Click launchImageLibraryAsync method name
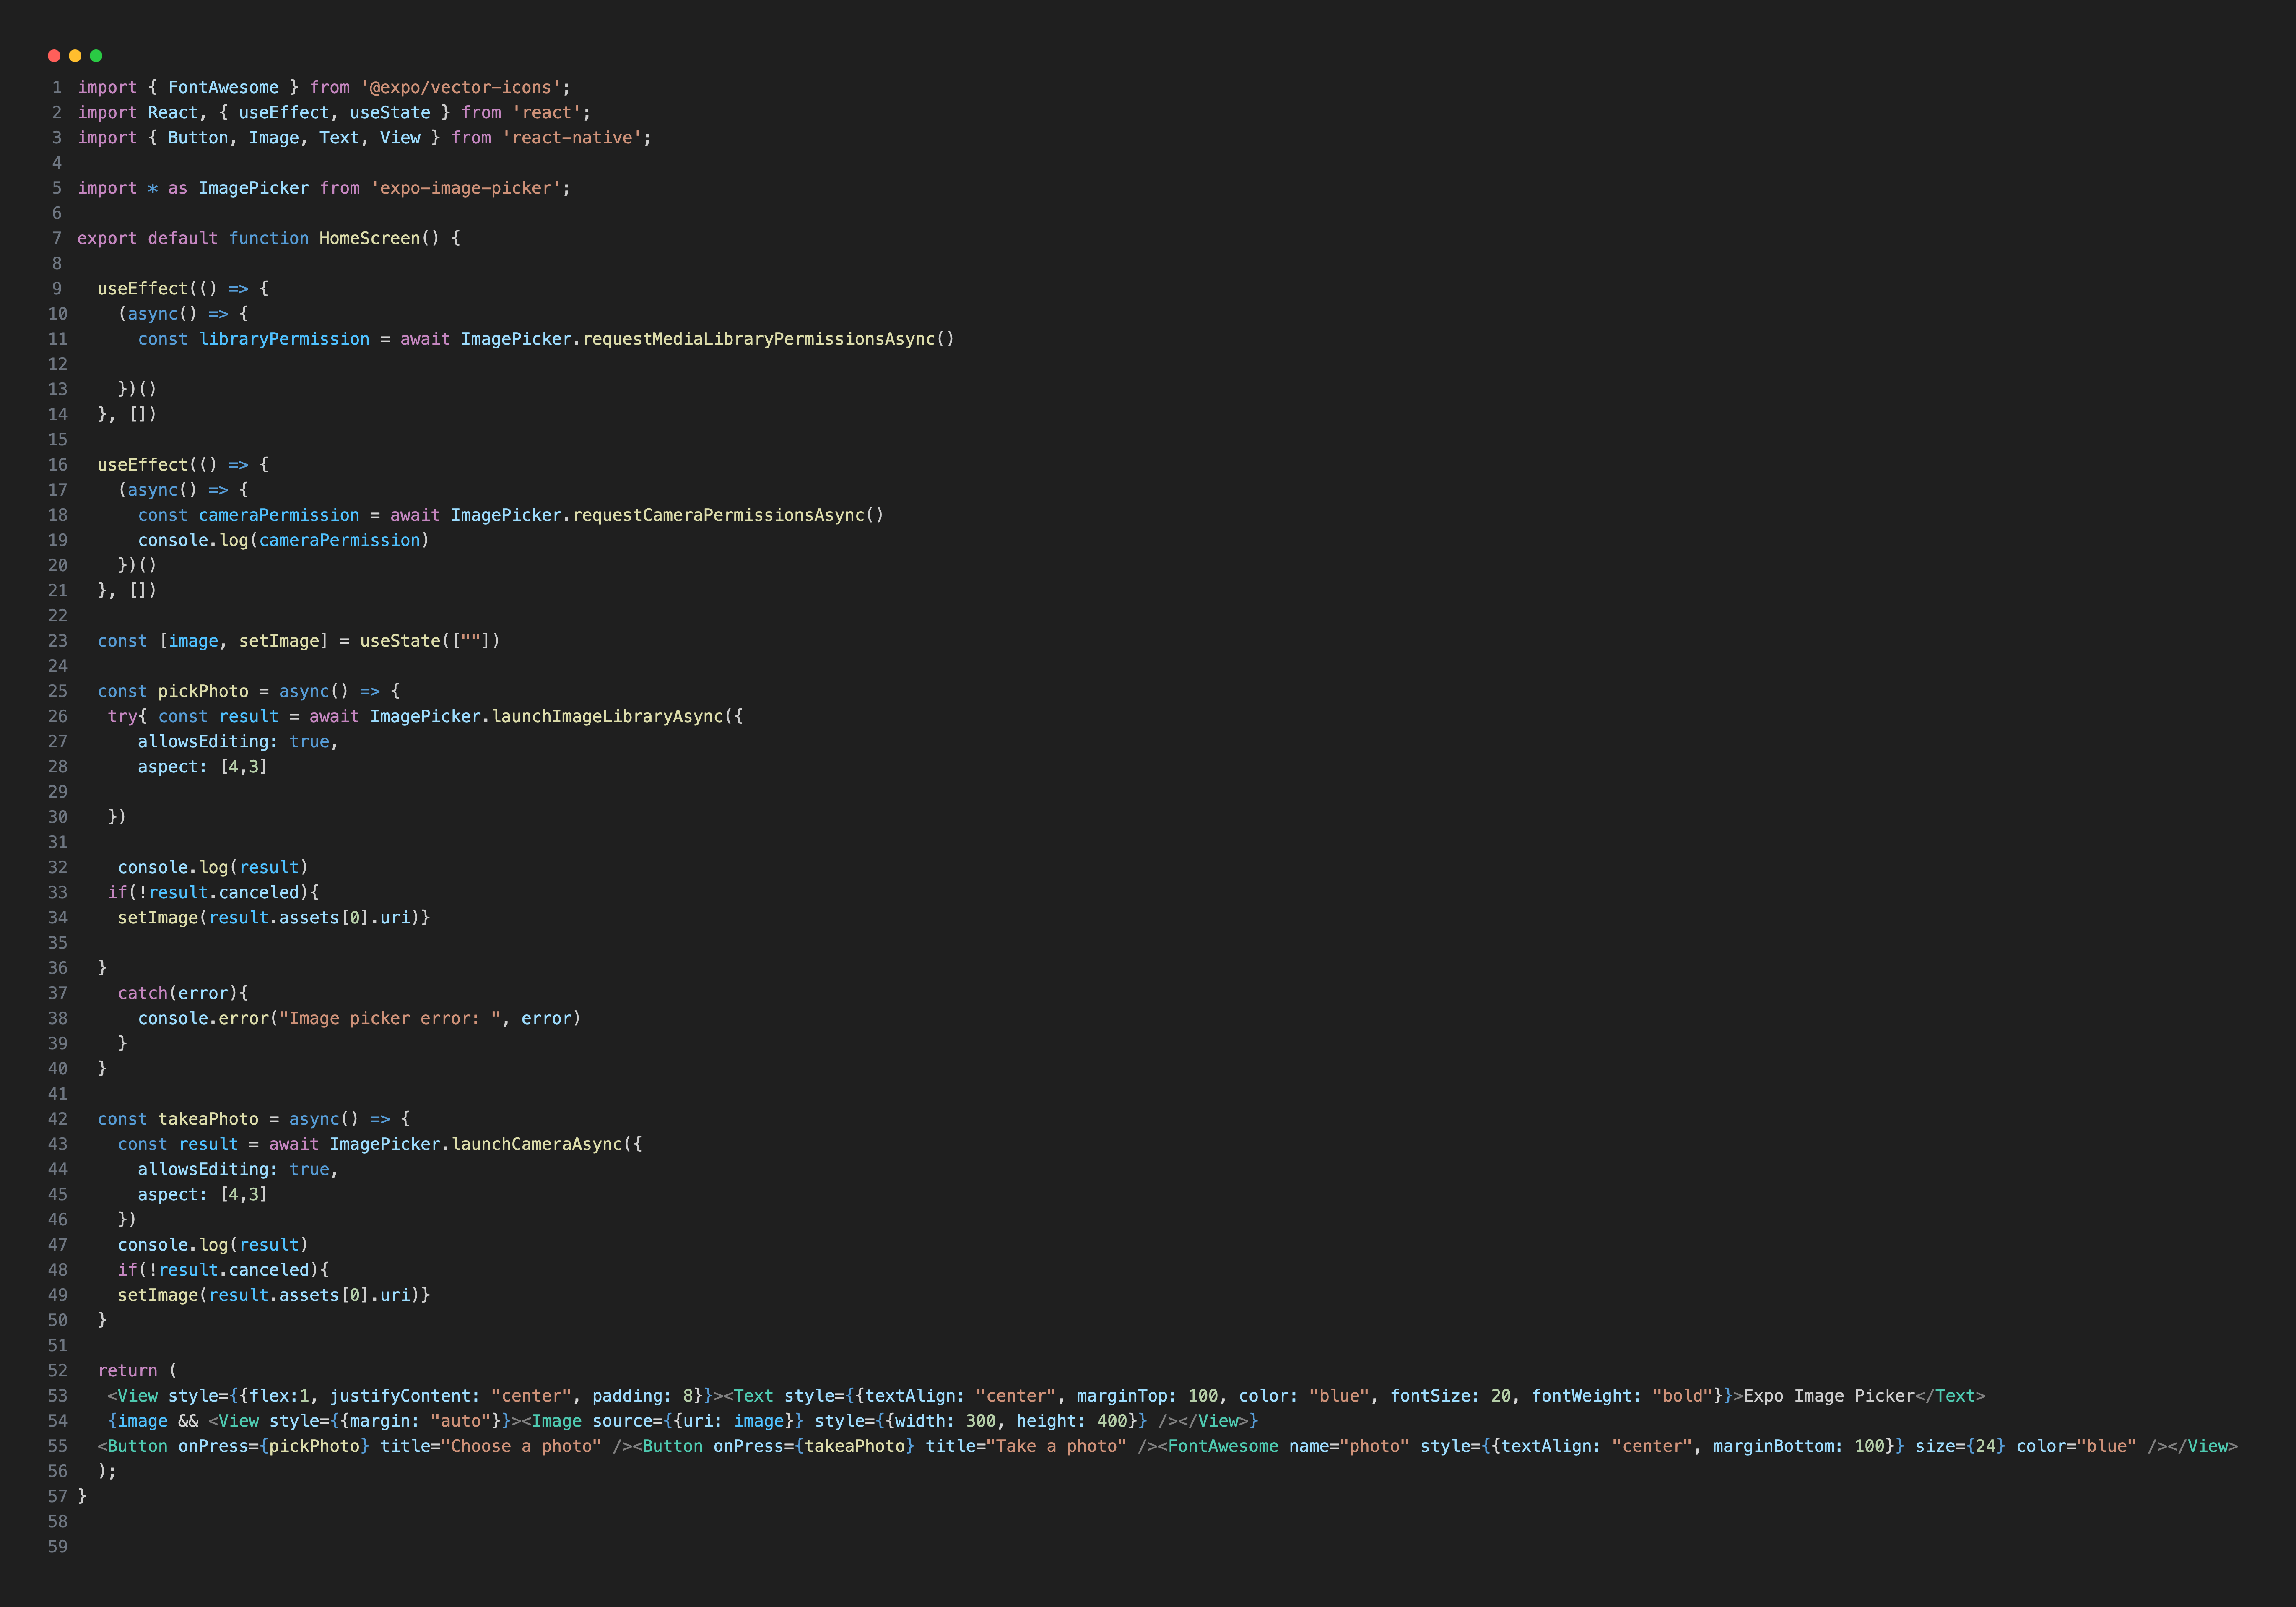Image resolution: width=2296 pixels, height=1607 pixels. pyautogui.click(x=607, y=716)
